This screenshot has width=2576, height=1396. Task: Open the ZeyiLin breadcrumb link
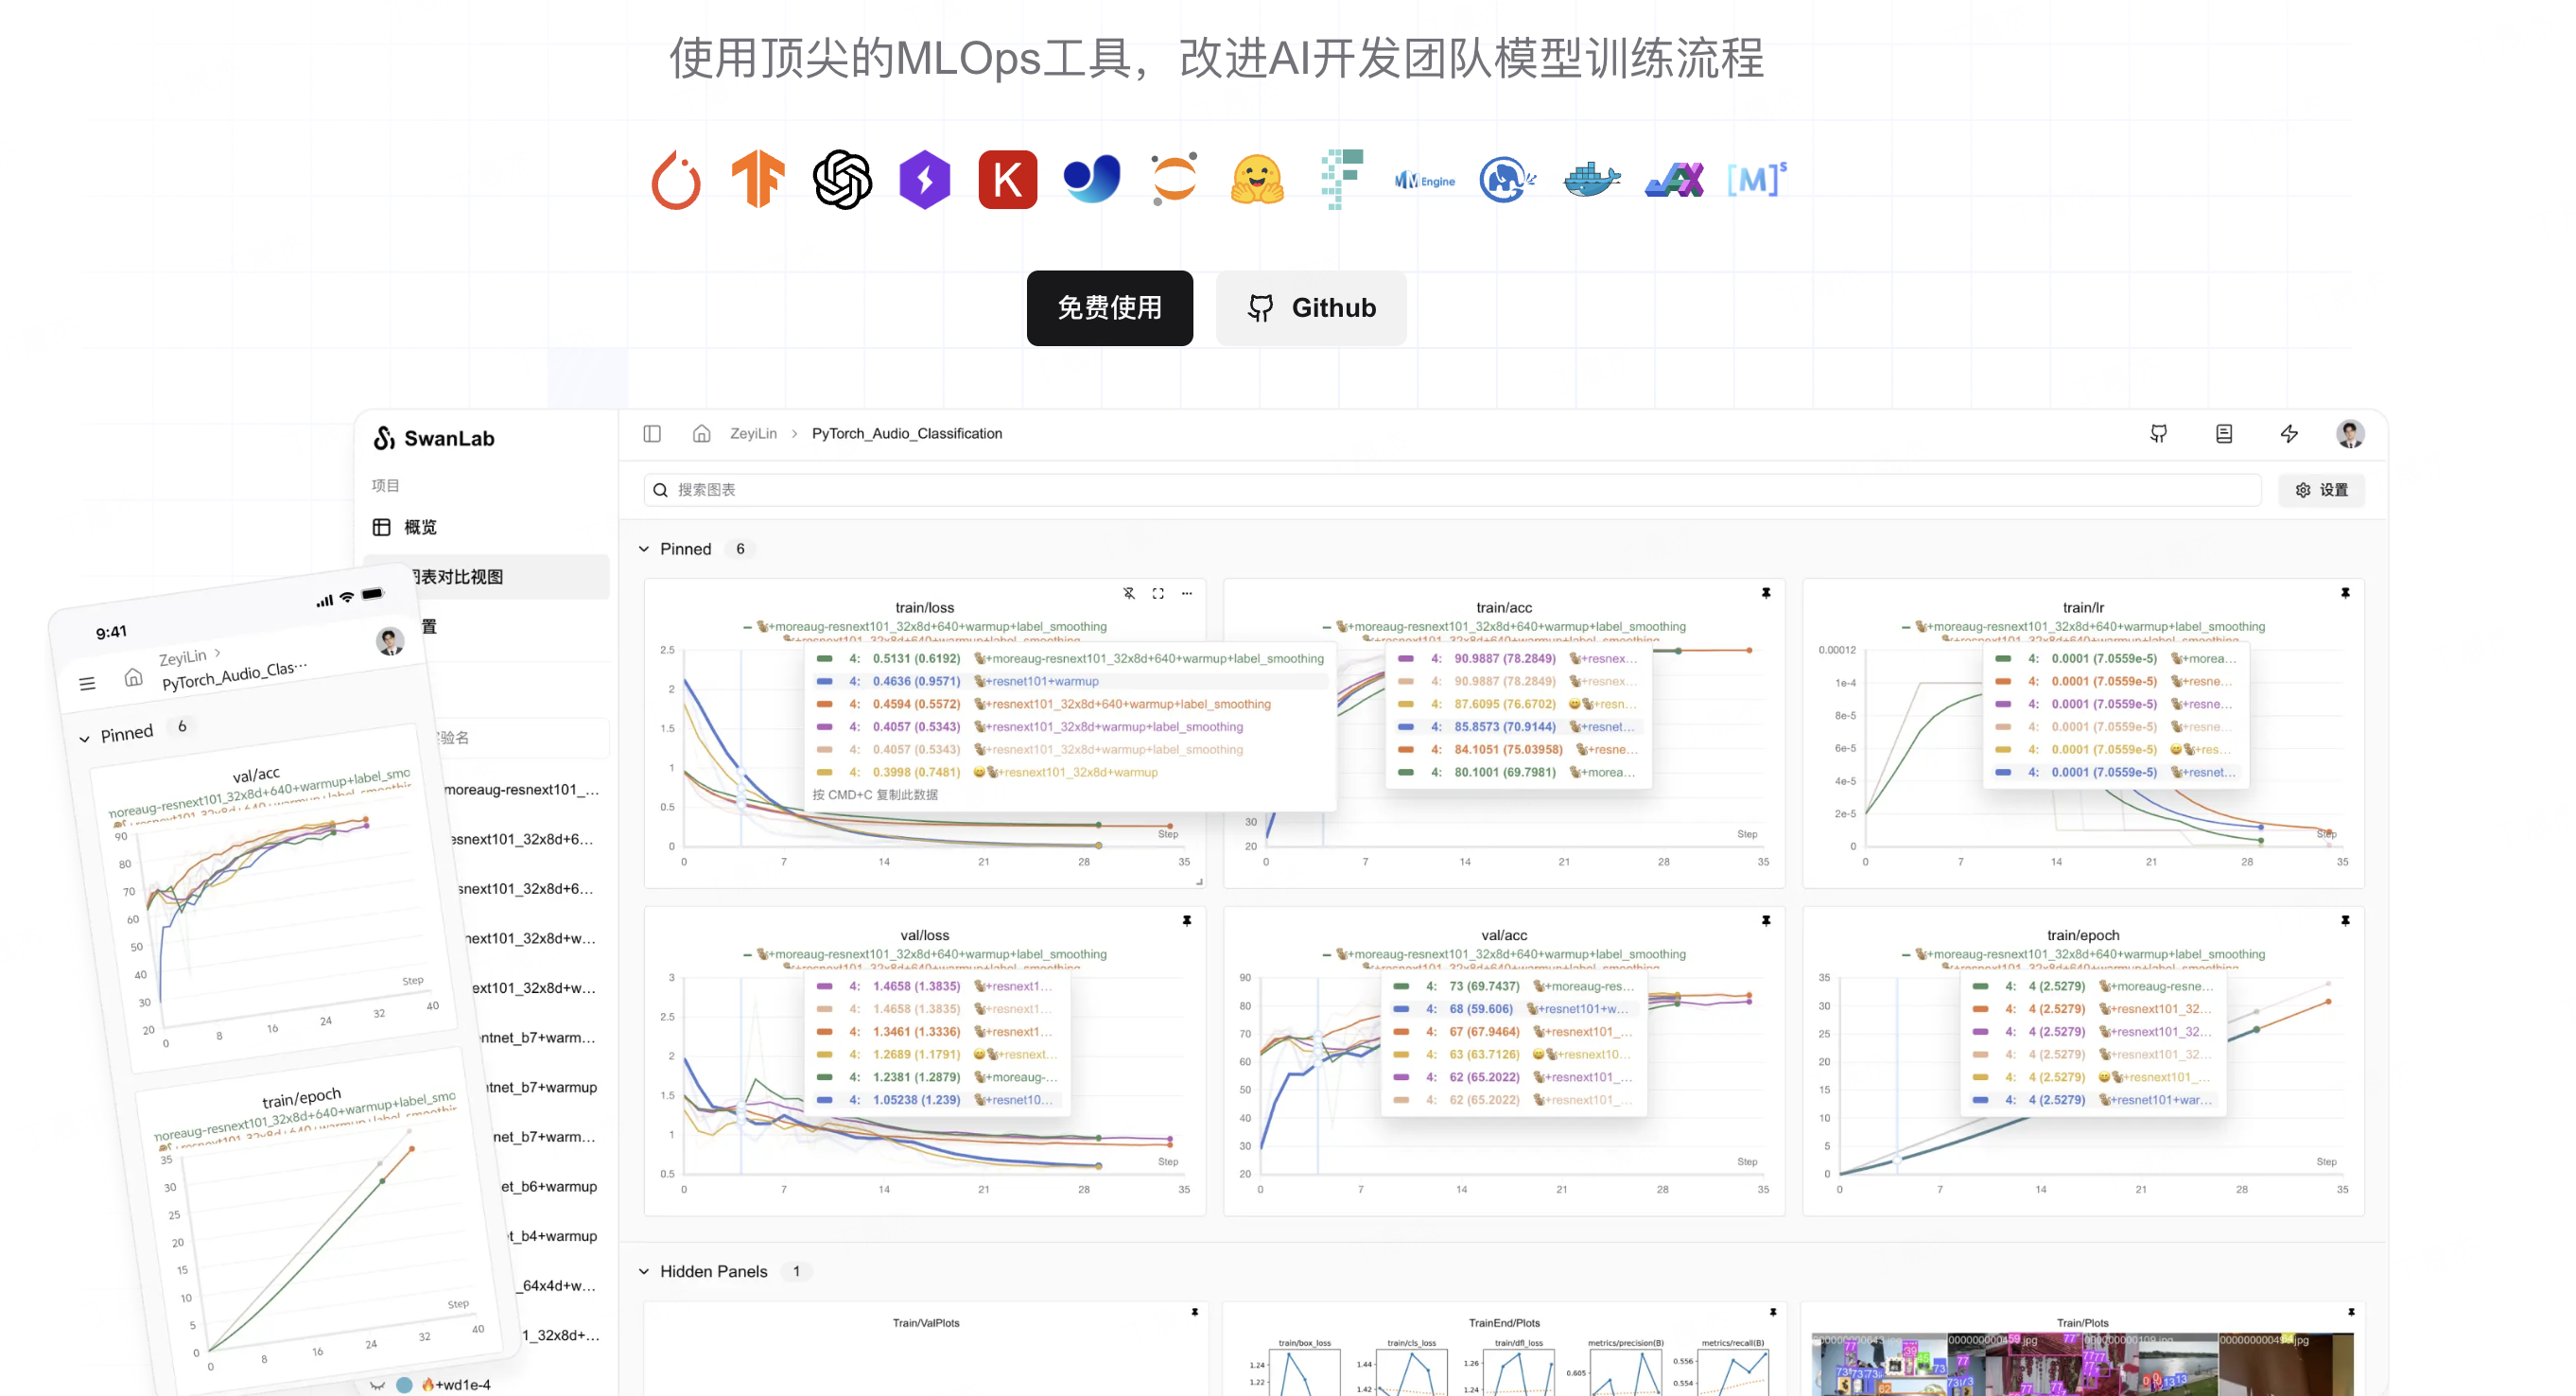(x=754, y=433)
